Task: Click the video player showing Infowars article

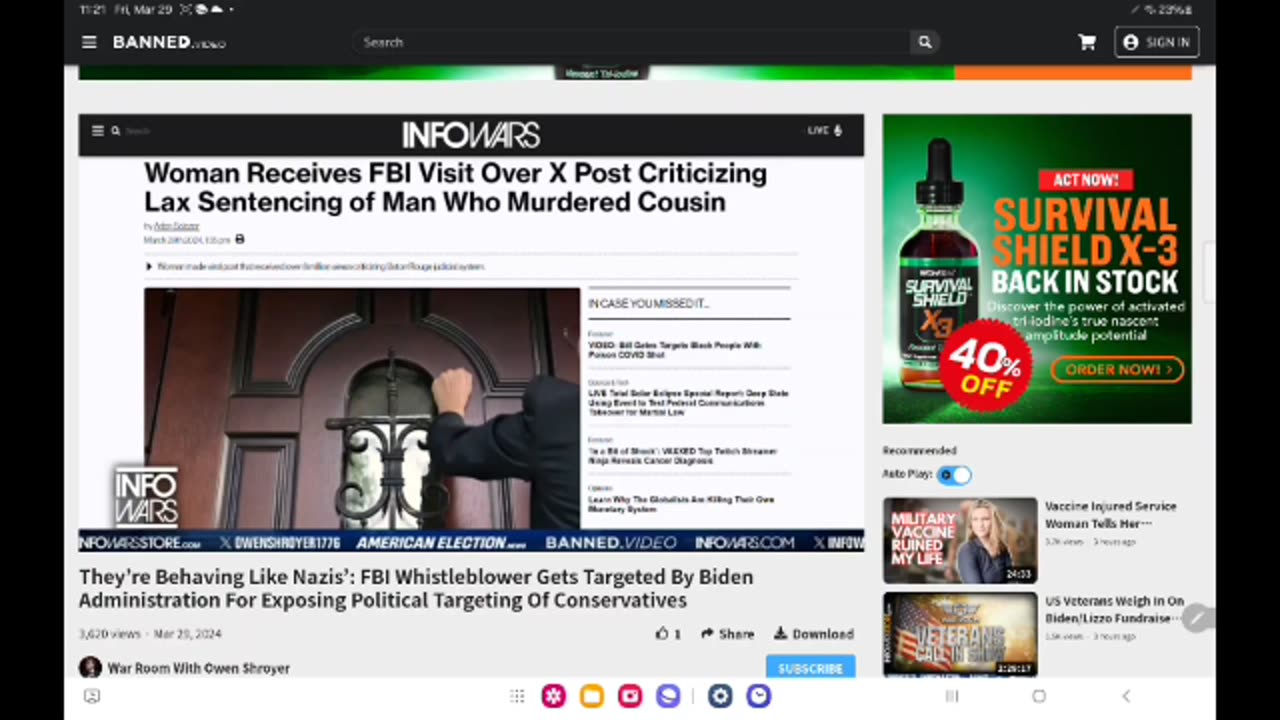Action: click(471, 333)
